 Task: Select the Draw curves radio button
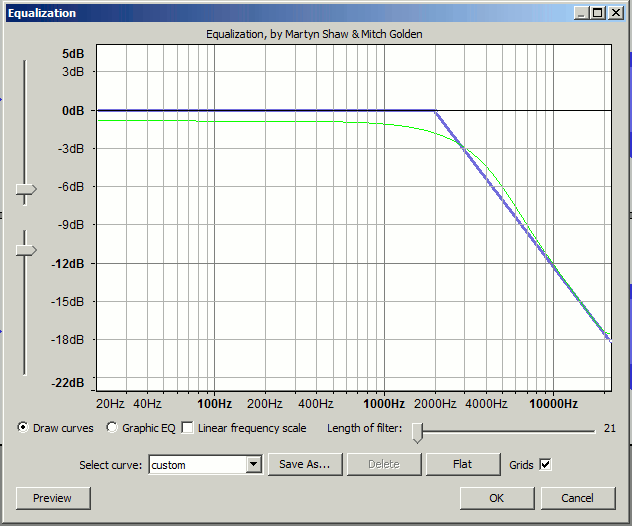click(23, 428)
